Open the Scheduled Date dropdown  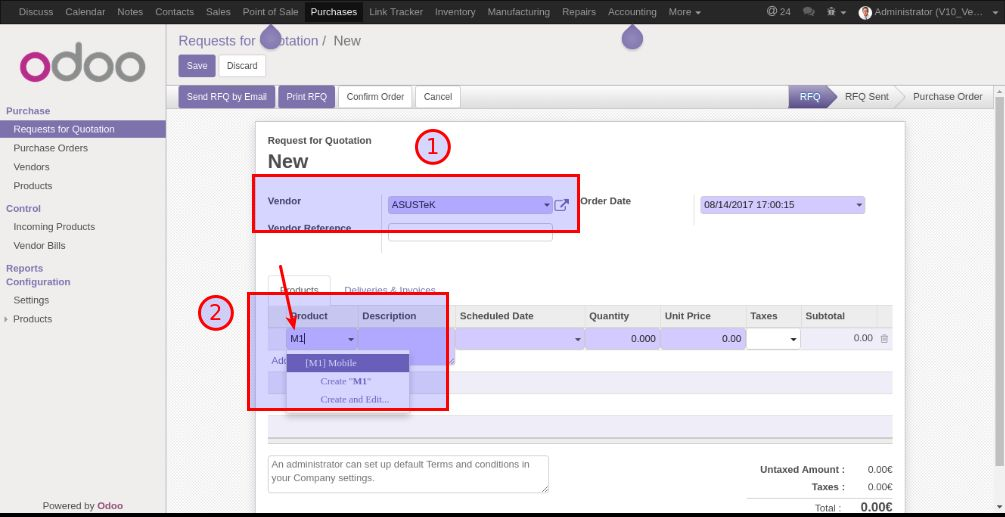tap(577, 340)
